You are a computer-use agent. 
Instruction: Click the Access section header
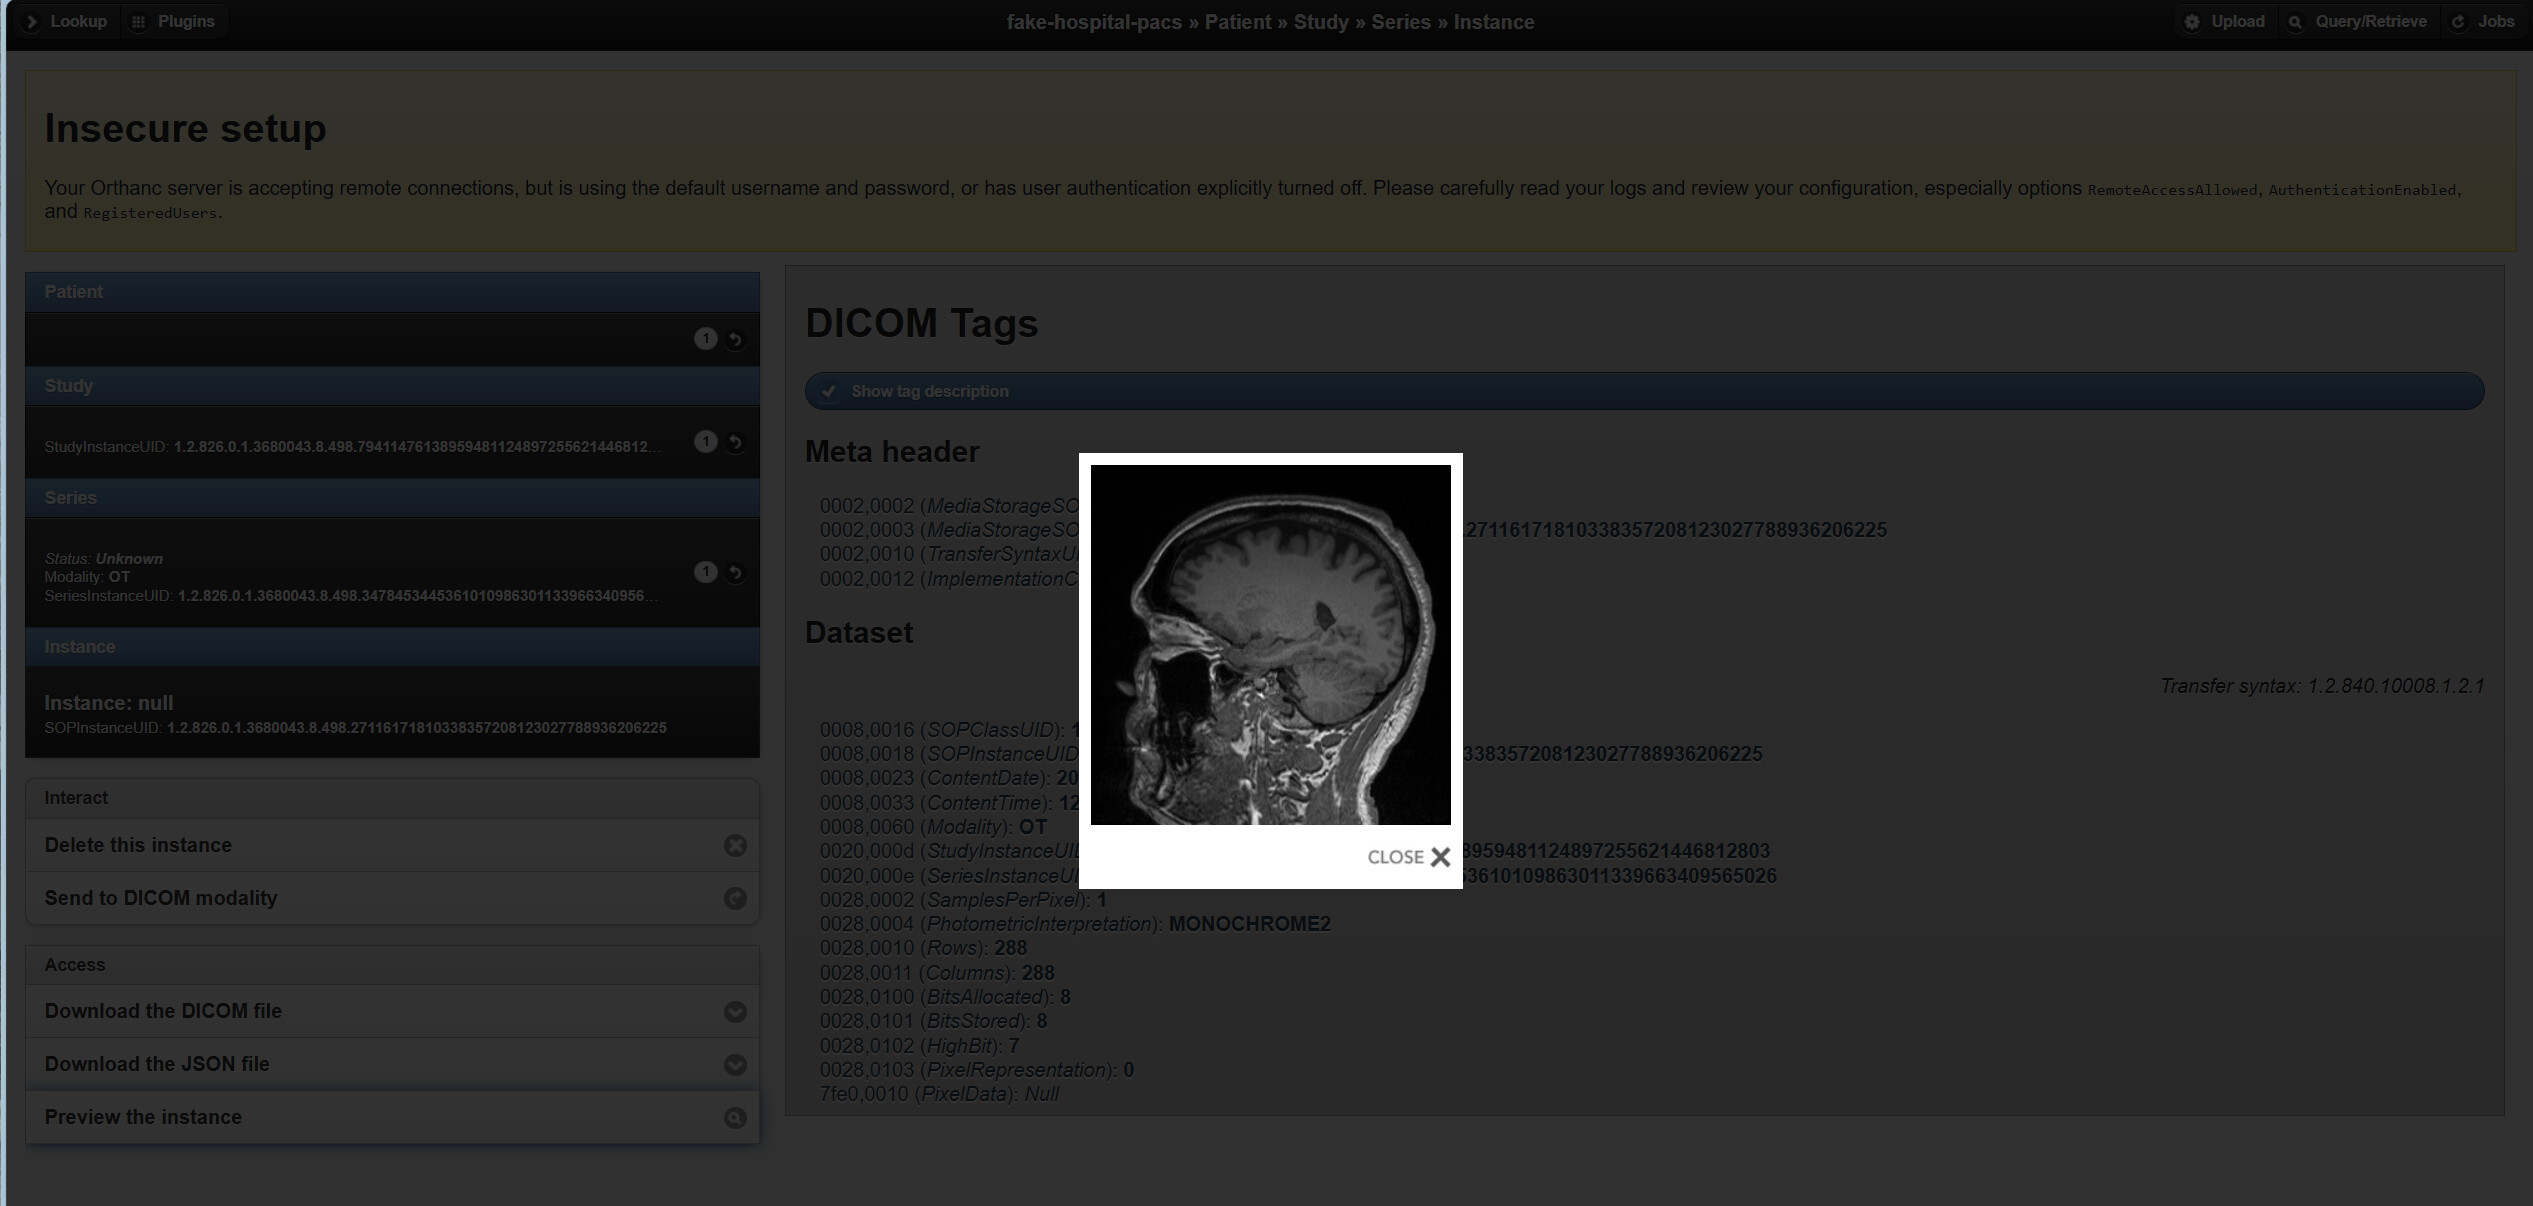point(392,965)
